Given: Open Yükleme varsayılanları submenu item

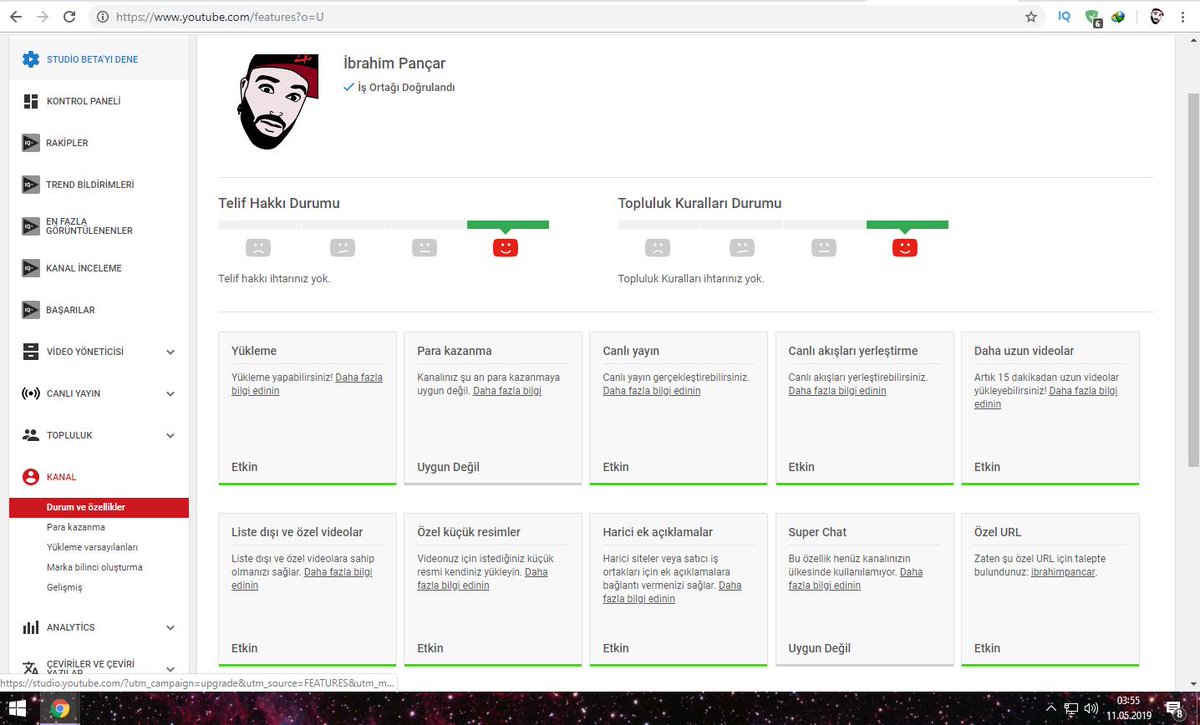Looking at the screenshot, I should click(x=92, y=547).
